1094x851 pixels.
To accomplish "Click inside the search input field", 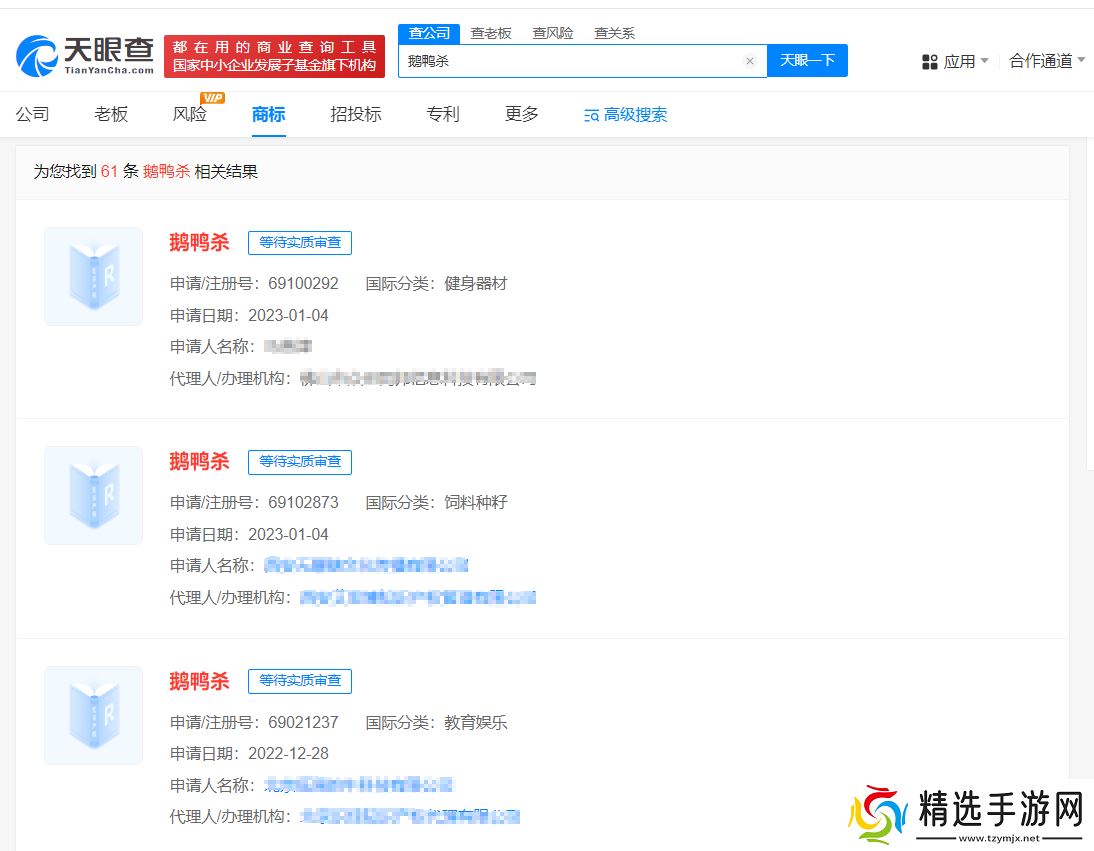I will [x=570, y=61].
